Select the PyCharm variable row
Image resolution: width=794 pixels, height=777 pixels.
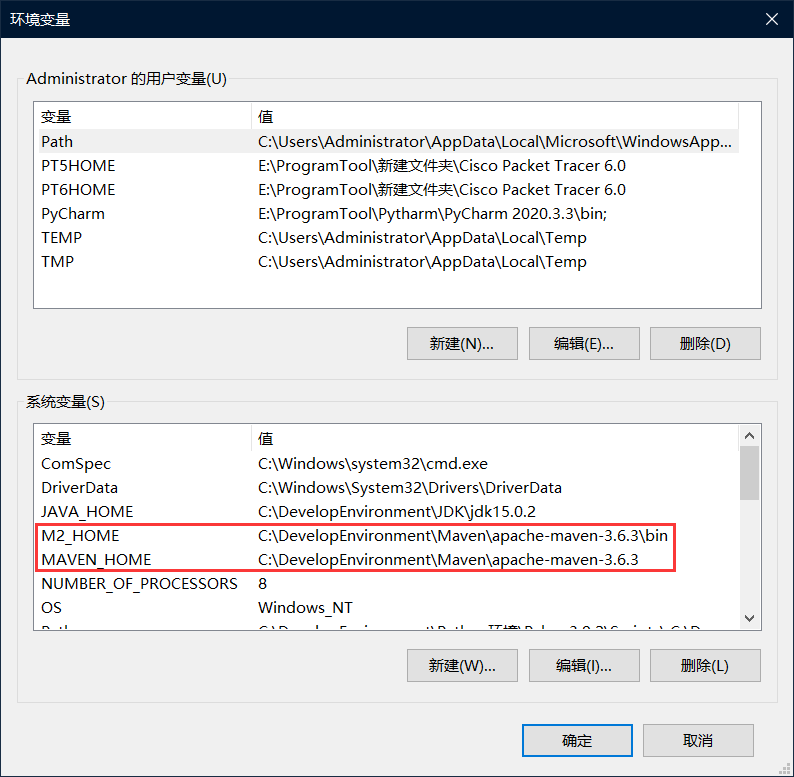point(388,214)
